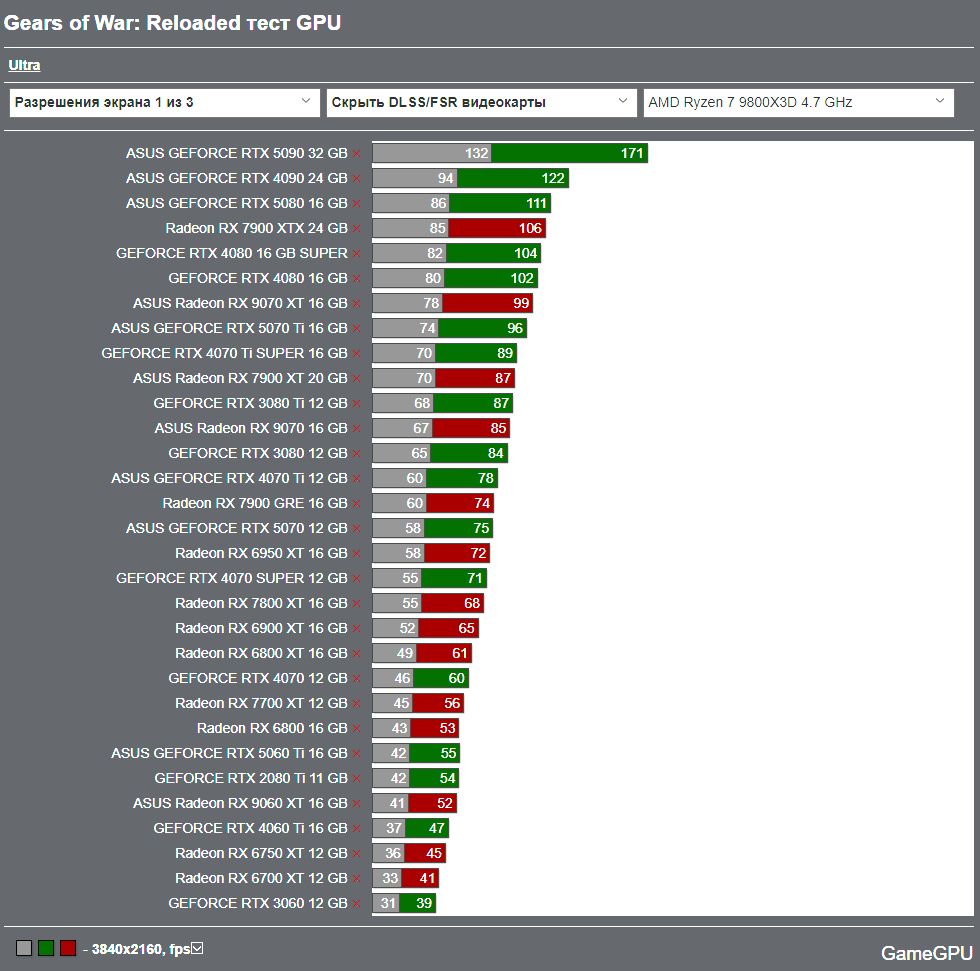980x971 pixels.
Task: Remove ASUS GEFORCE RTX 4070 Ti 12 GB
Action: pyautogui.click(x=356, y=479)
